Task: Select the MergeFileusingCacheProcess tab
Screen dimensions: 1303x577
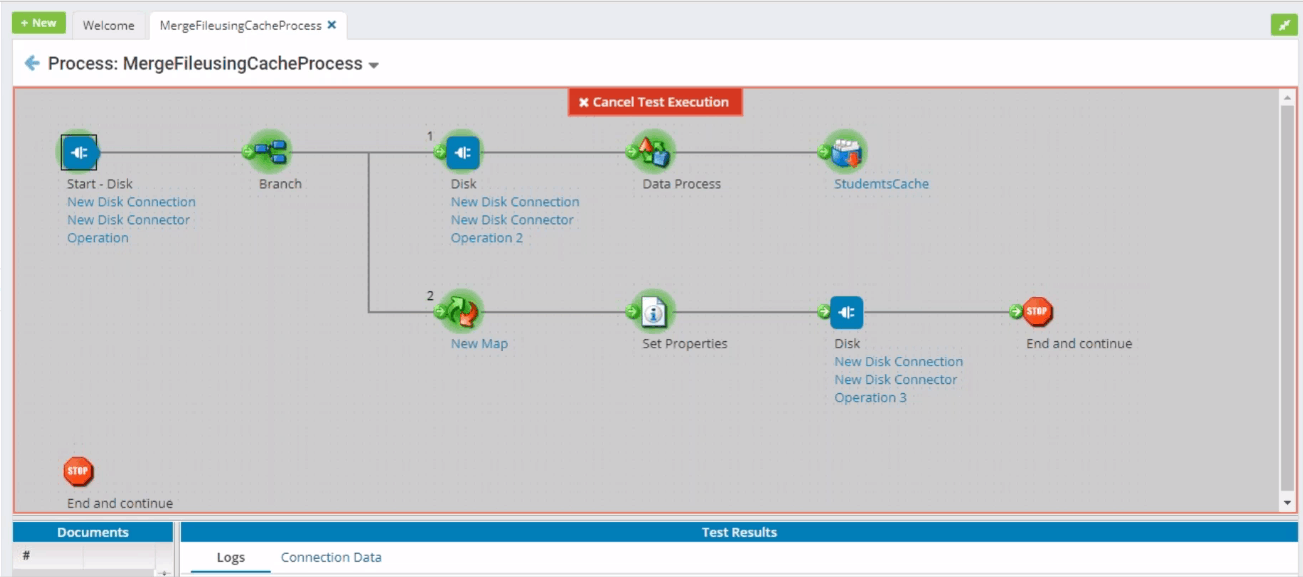Action: coord(241,26)
